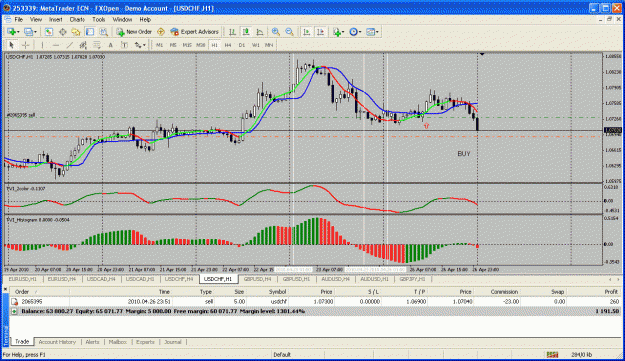This screenshot has height=361, width=625.
Task: Open the Insert menu
Action: [55, 20]
